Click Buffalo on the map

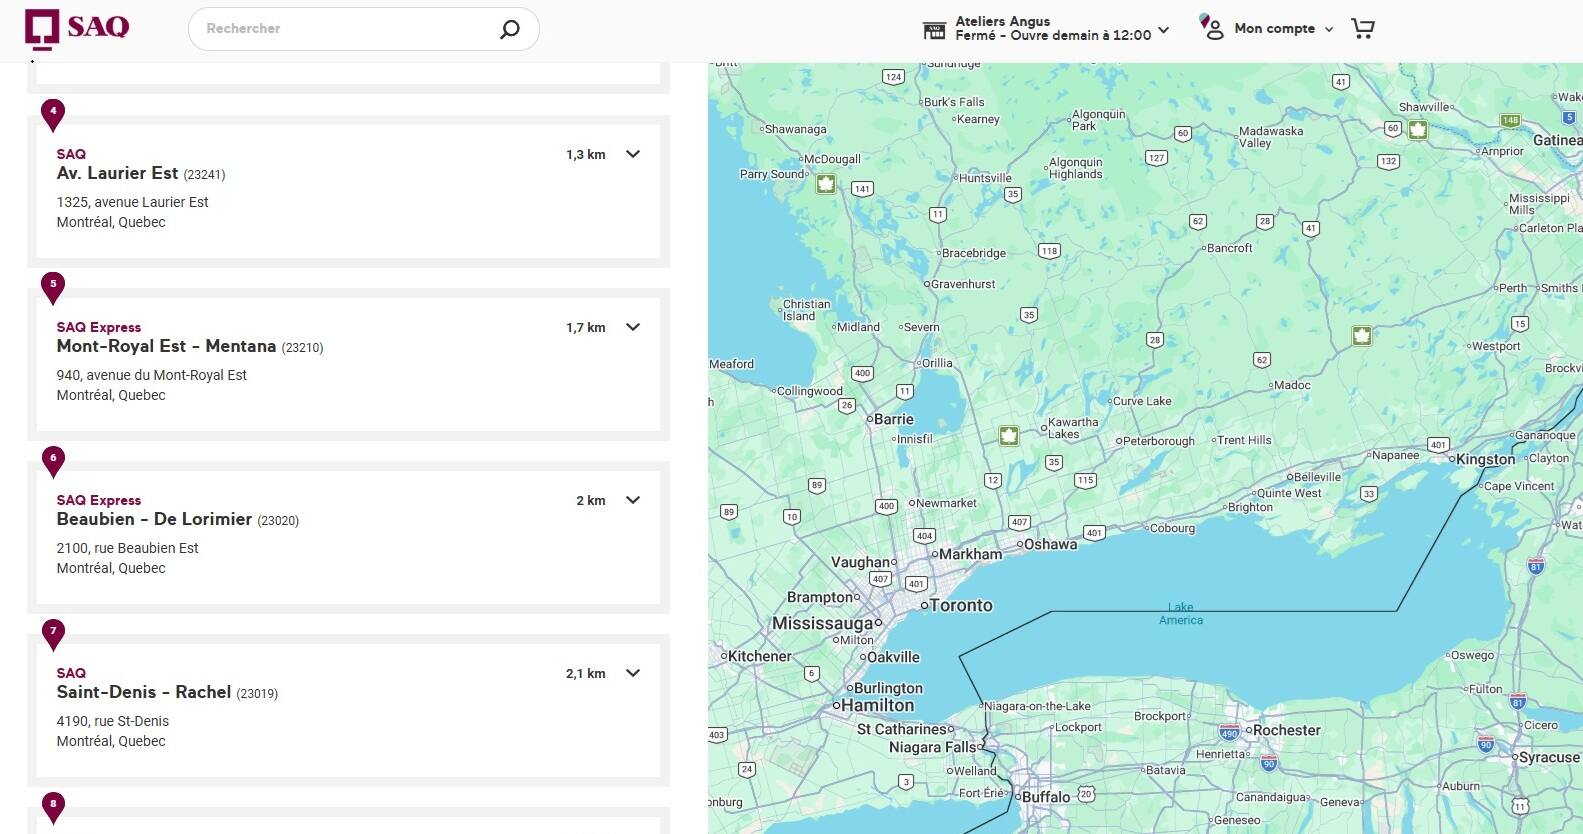click(1046, 797)
